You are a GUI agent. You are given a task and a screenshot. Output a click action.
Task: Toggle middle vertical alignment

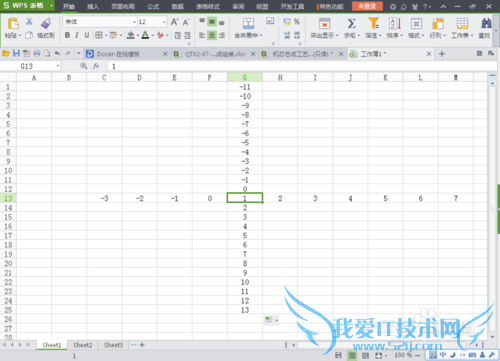point(212,22)
